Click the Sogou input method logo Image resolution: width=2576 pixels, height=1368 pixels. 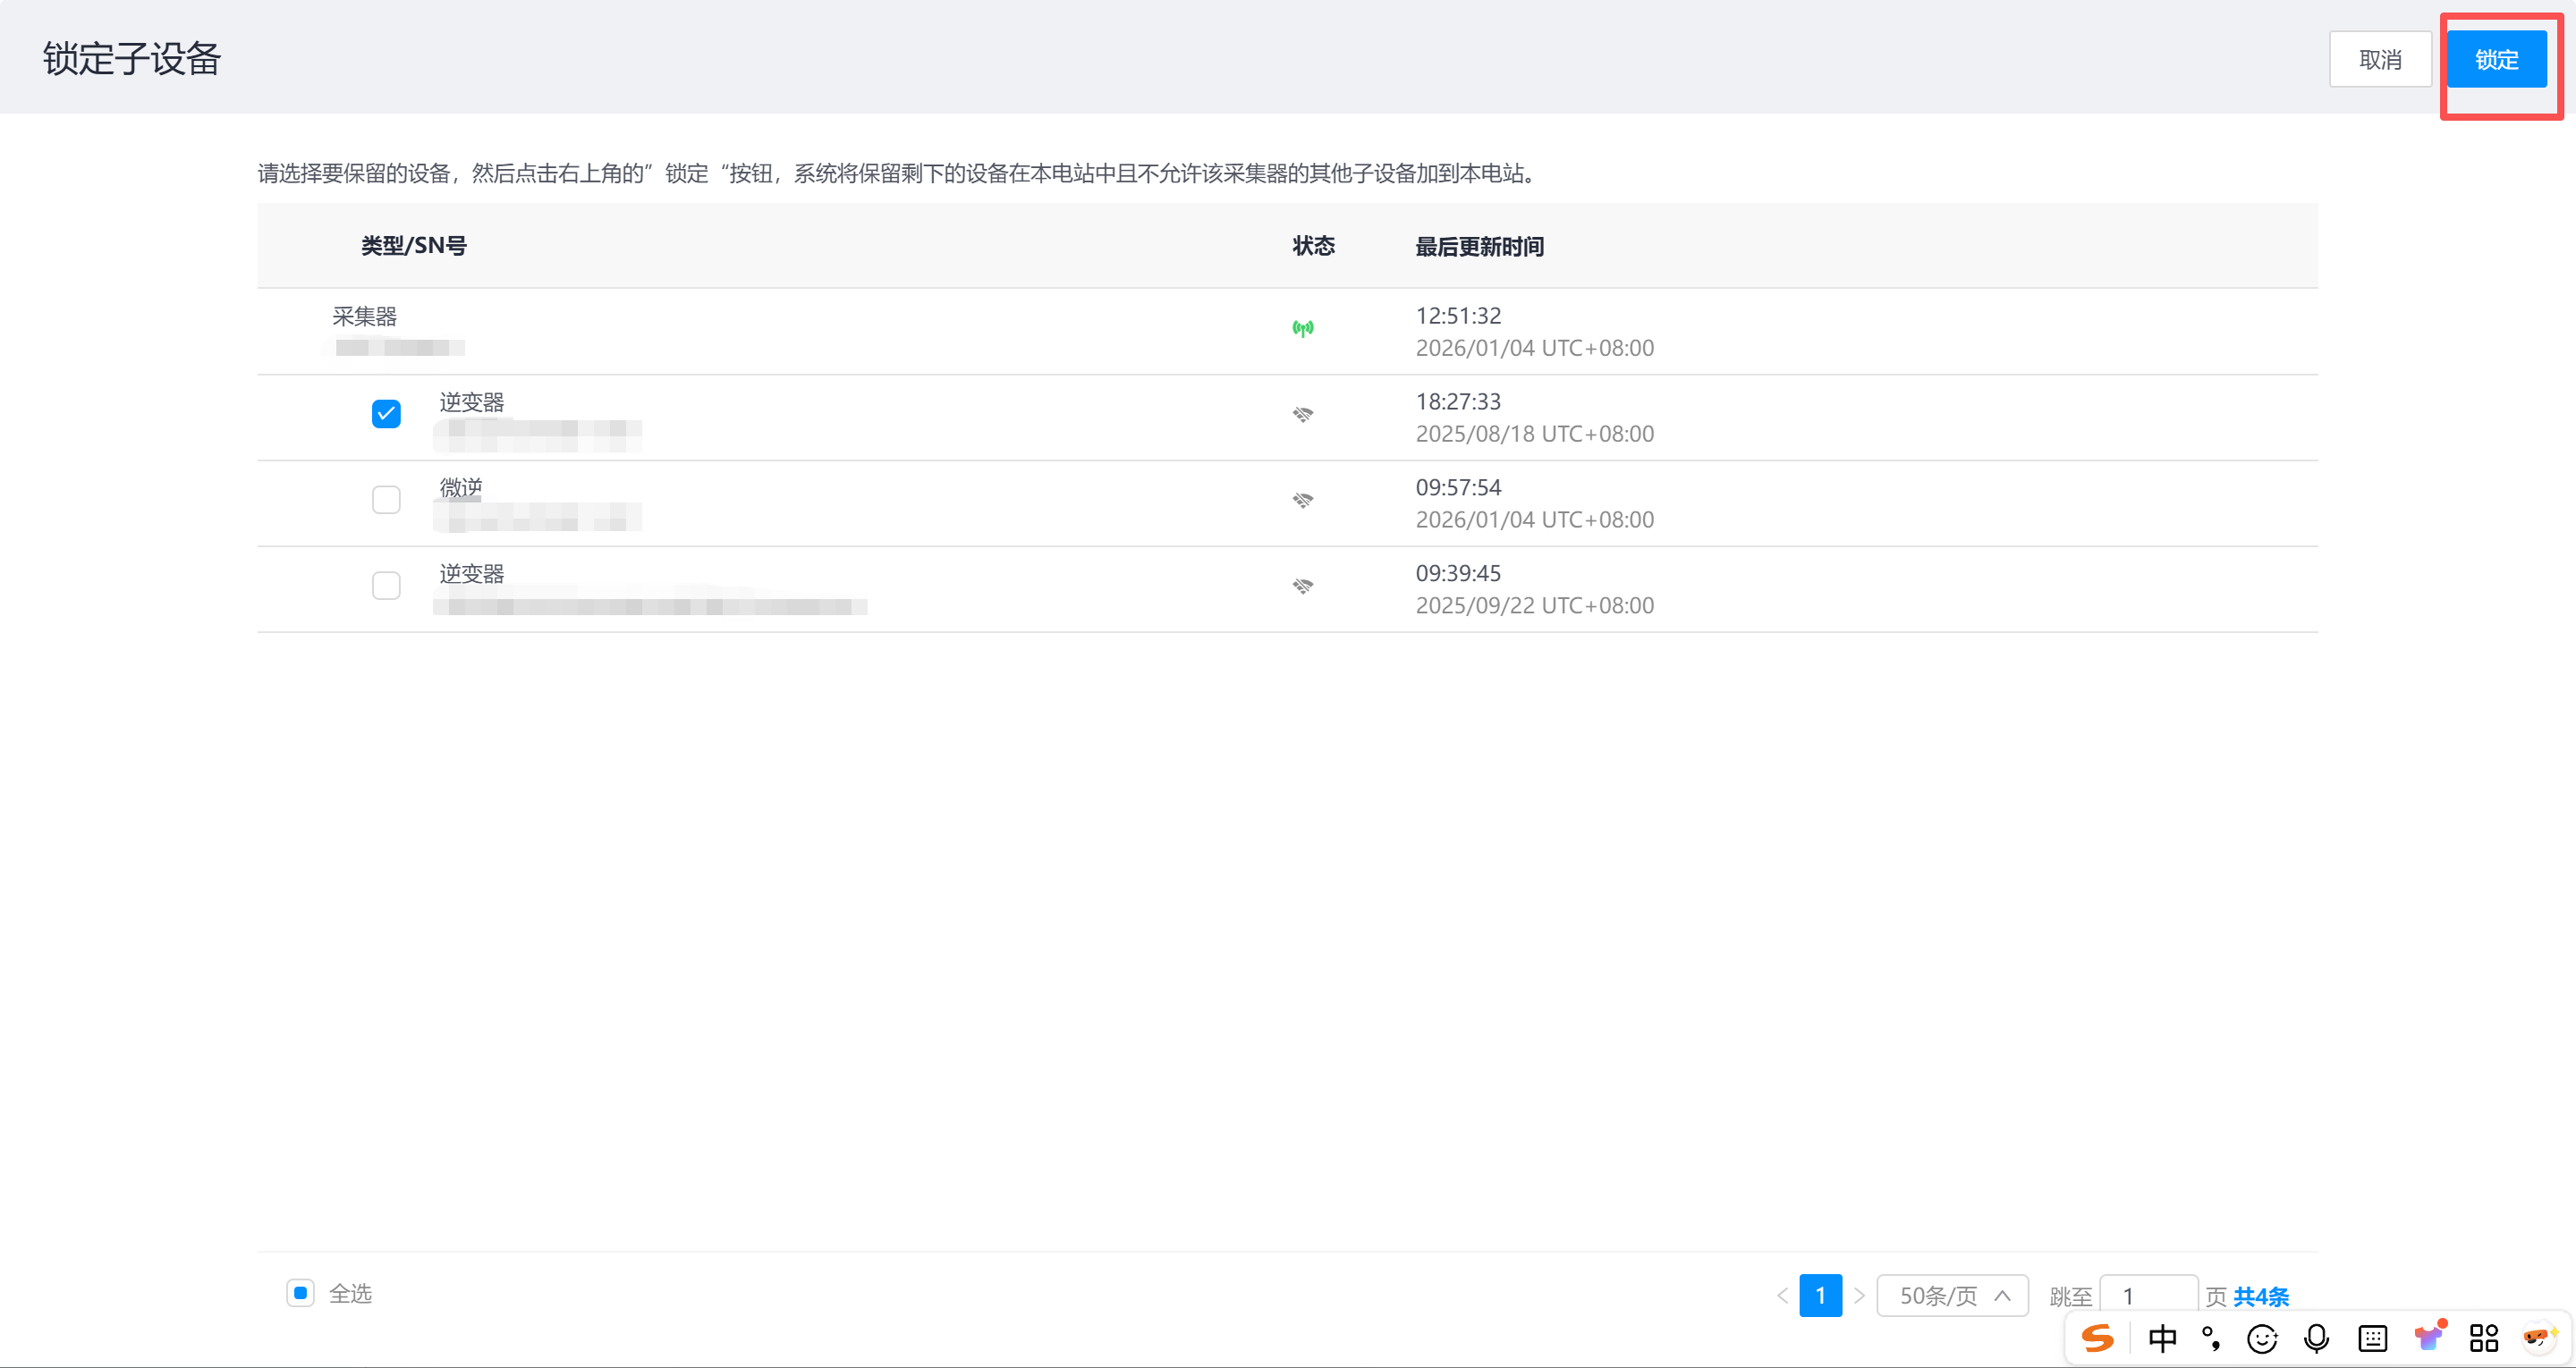click(x=2097, y=1338)
